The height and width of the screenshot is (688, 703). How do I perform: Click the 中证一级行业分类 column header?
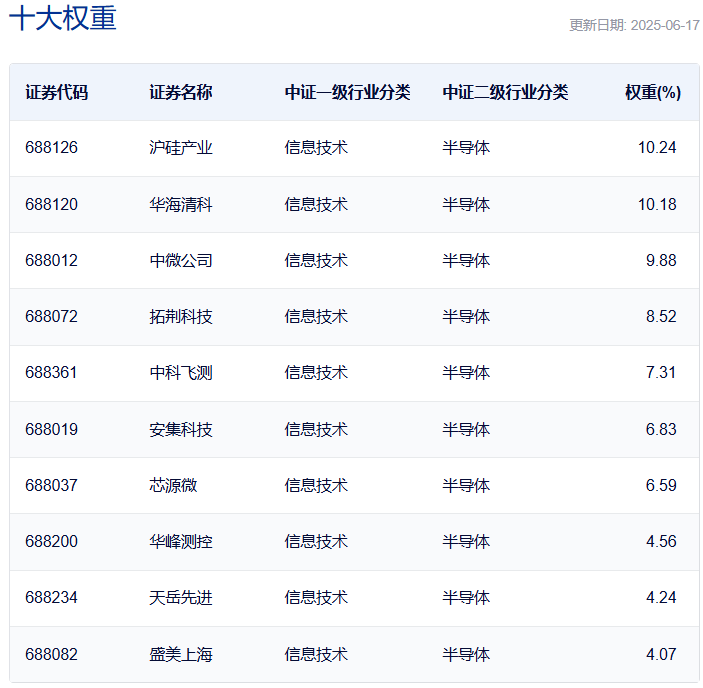[x=347, y=92]
